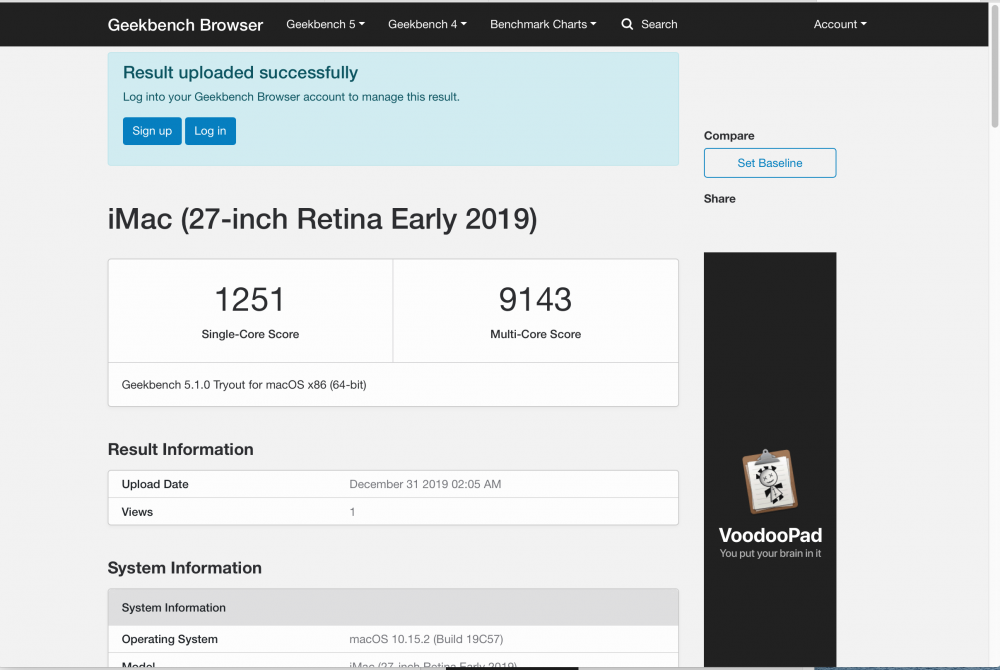Click the Compare sidebar heading
This screenshot has width=1000, height=670.
point(729,136)
